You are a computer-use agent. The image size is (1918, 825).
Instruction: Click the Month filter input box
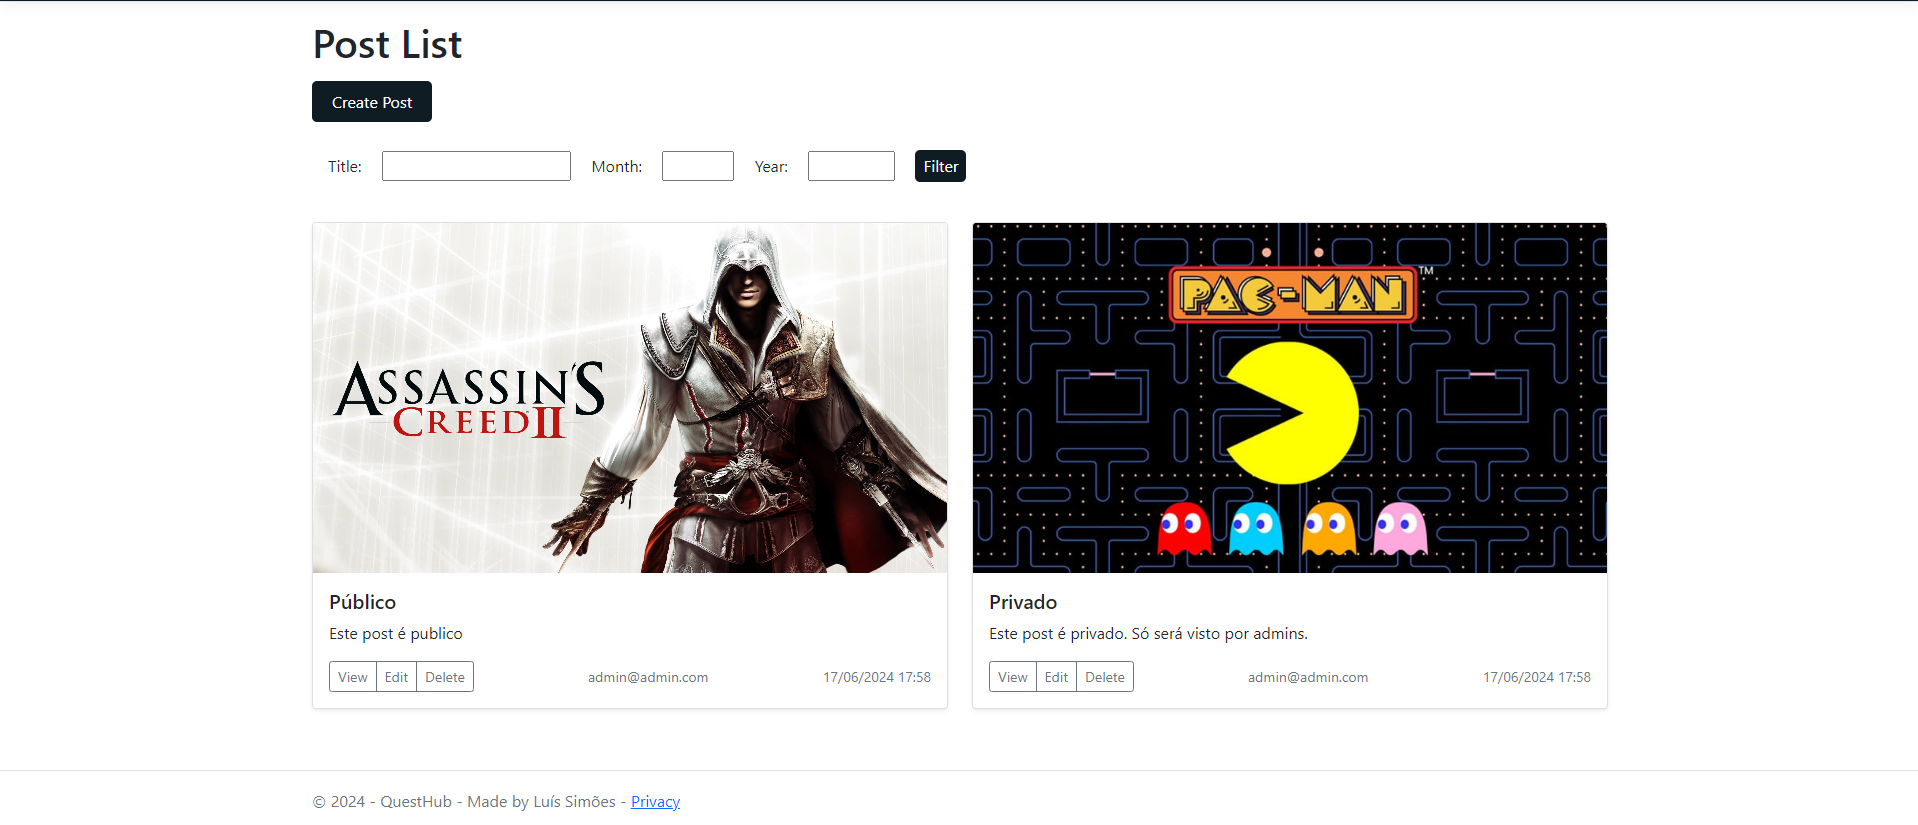(697, 166)
